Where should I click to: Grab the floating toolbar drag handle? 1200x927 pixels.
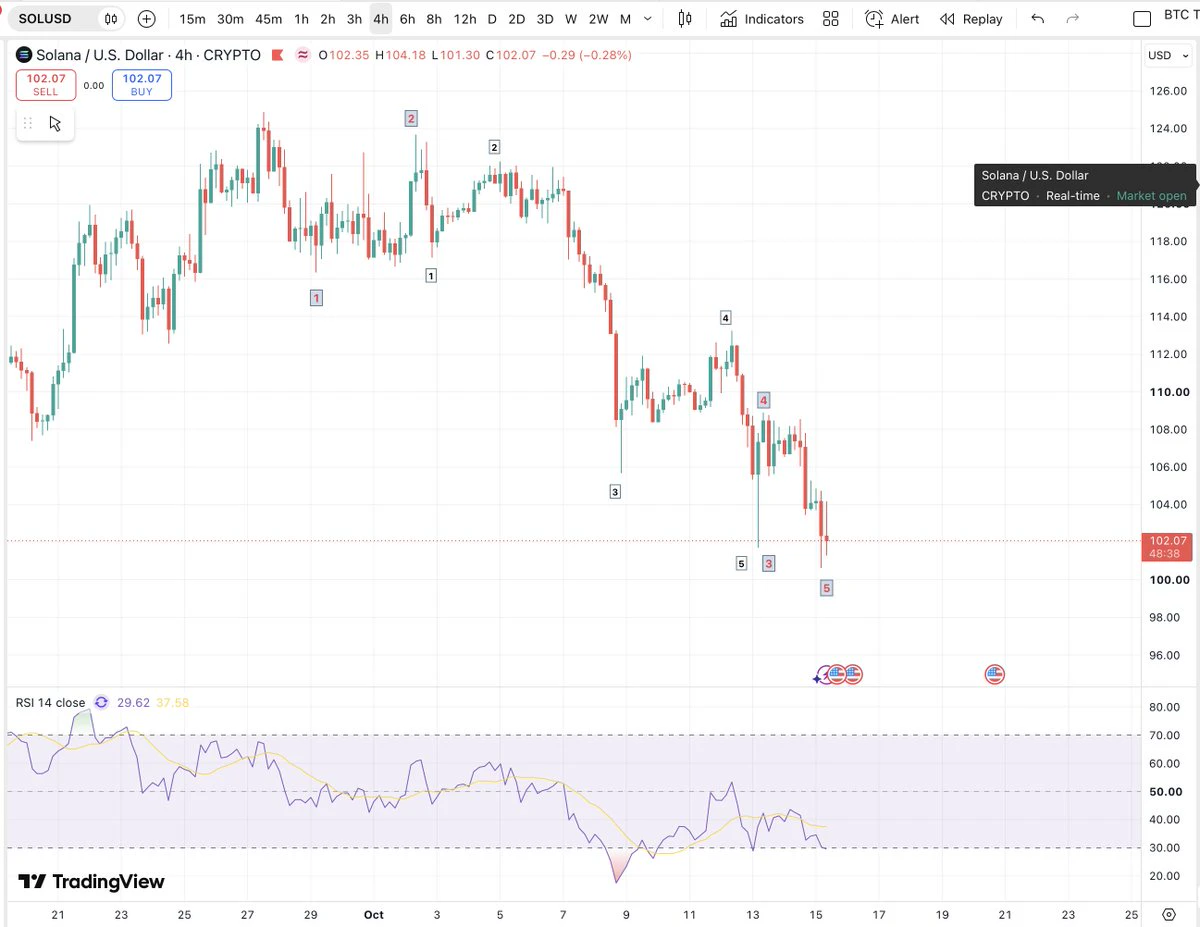tap(28, 123)
